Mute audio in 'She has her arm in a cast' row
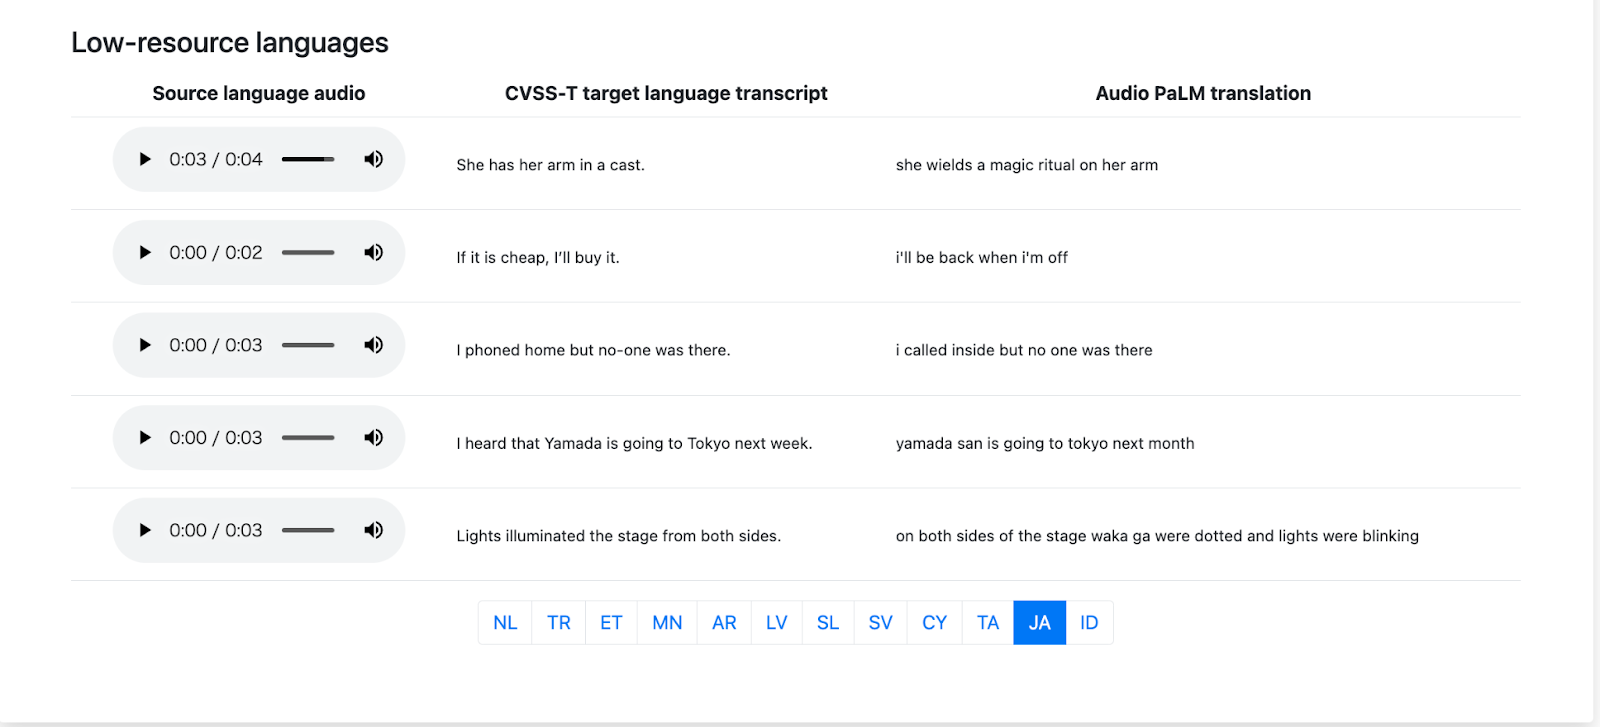 (373, 159)
